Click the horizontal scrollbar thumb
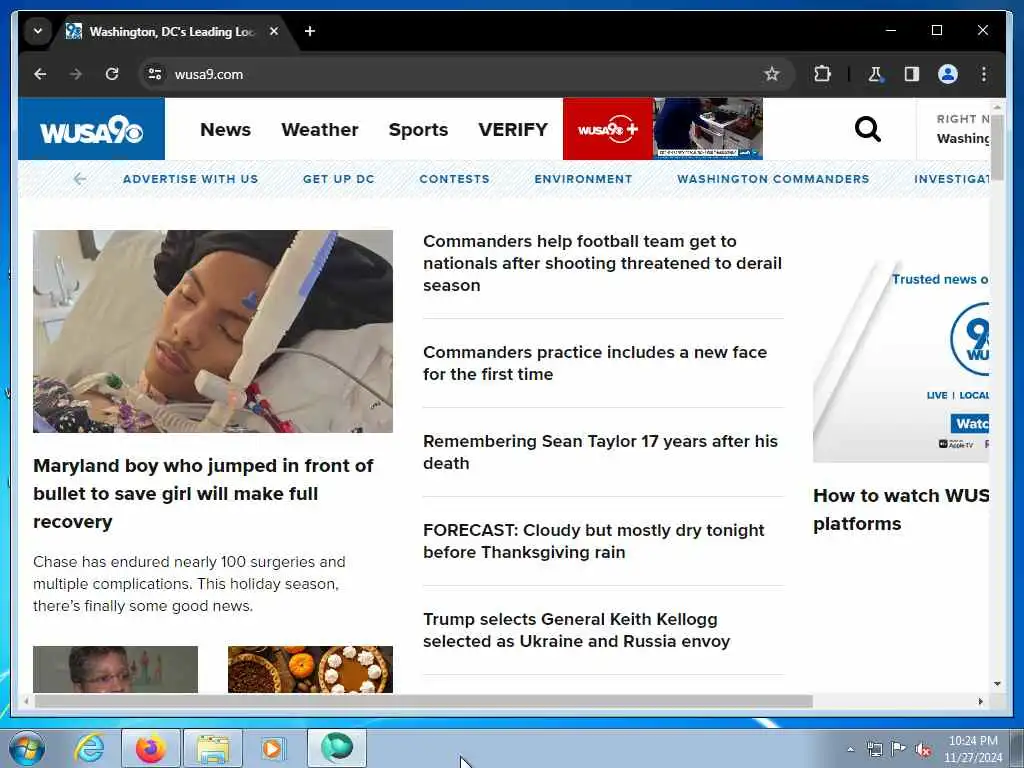The height and width of the screenshot is (768, 1024). (x=424, y=701)
